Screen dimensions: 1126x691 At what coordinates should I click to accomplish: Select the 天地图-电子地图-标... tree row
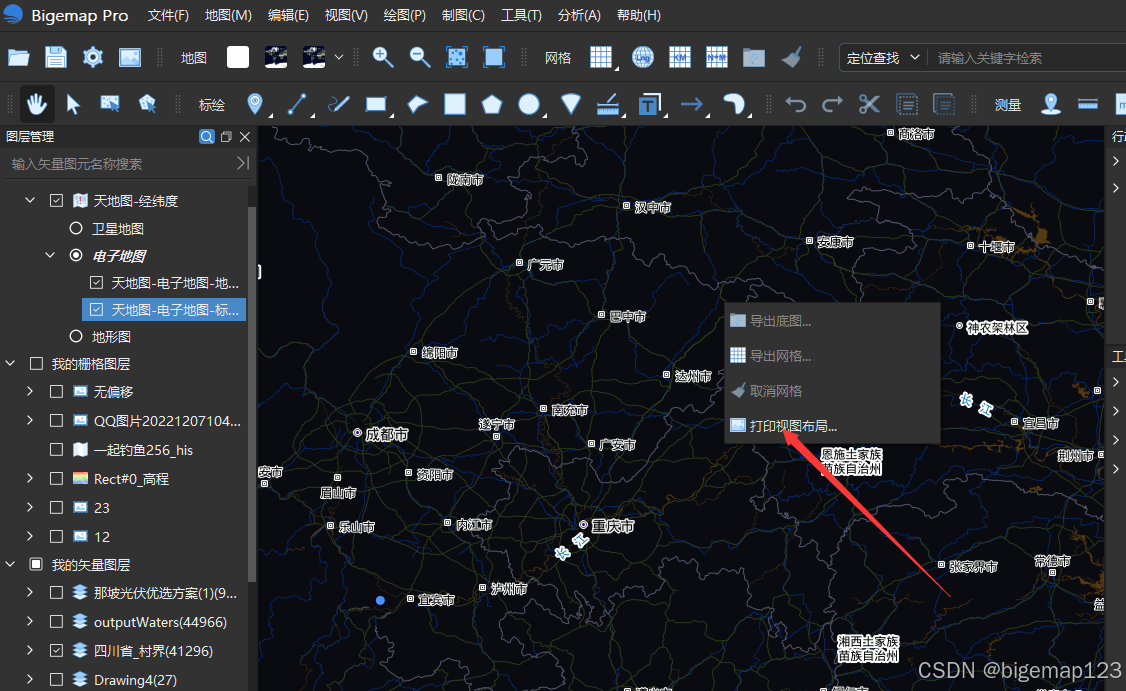164,310
